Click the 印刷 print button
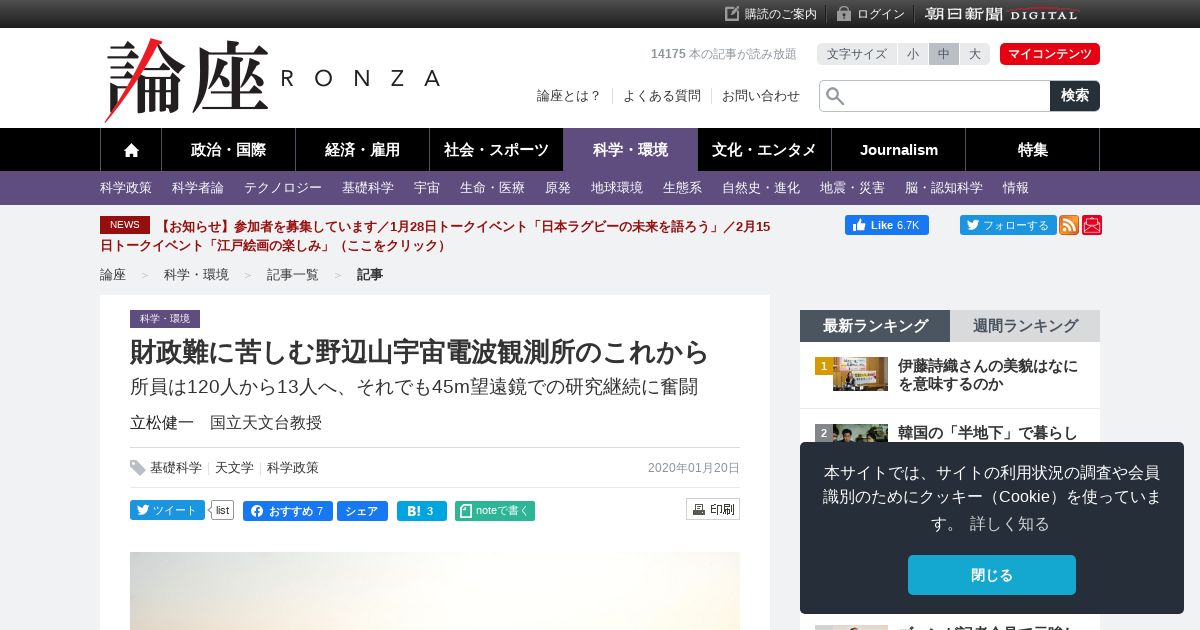Screen dimensions: 1200x630 tap(713, 509)
